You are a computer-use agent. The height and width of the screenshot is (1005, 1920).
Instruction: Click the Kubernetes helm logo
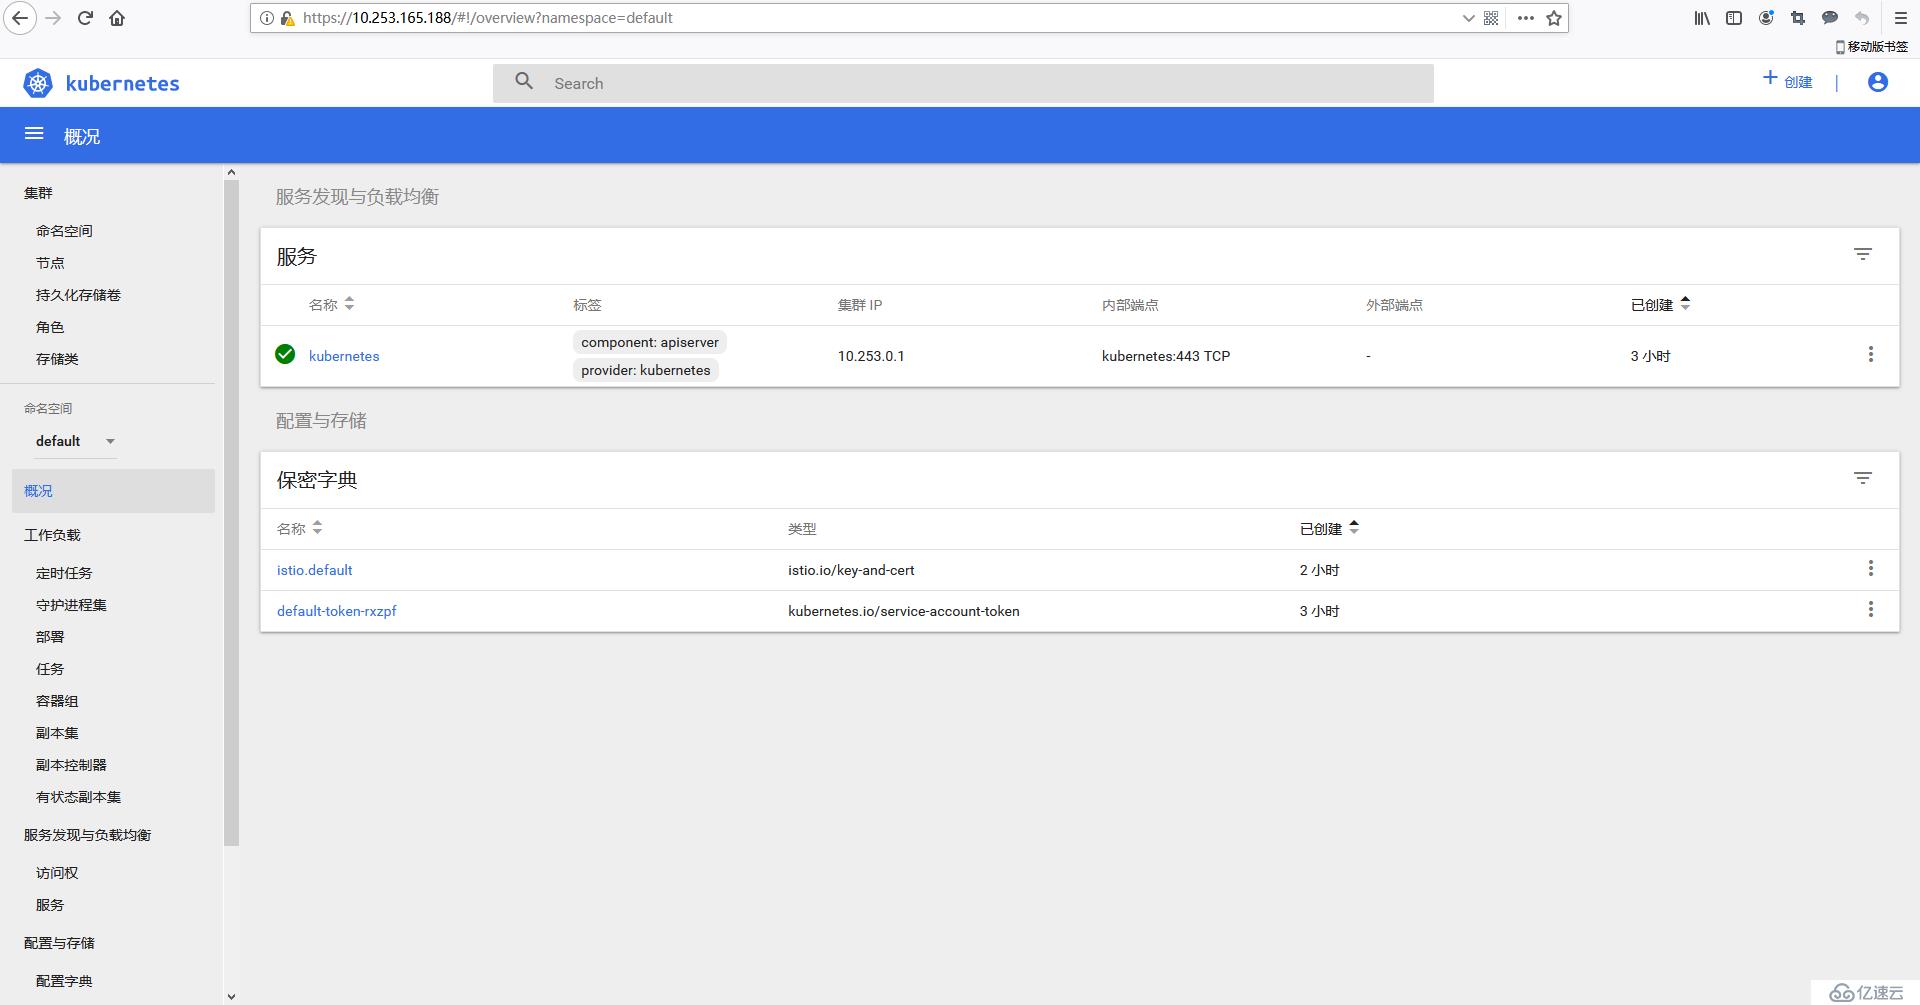38,83
